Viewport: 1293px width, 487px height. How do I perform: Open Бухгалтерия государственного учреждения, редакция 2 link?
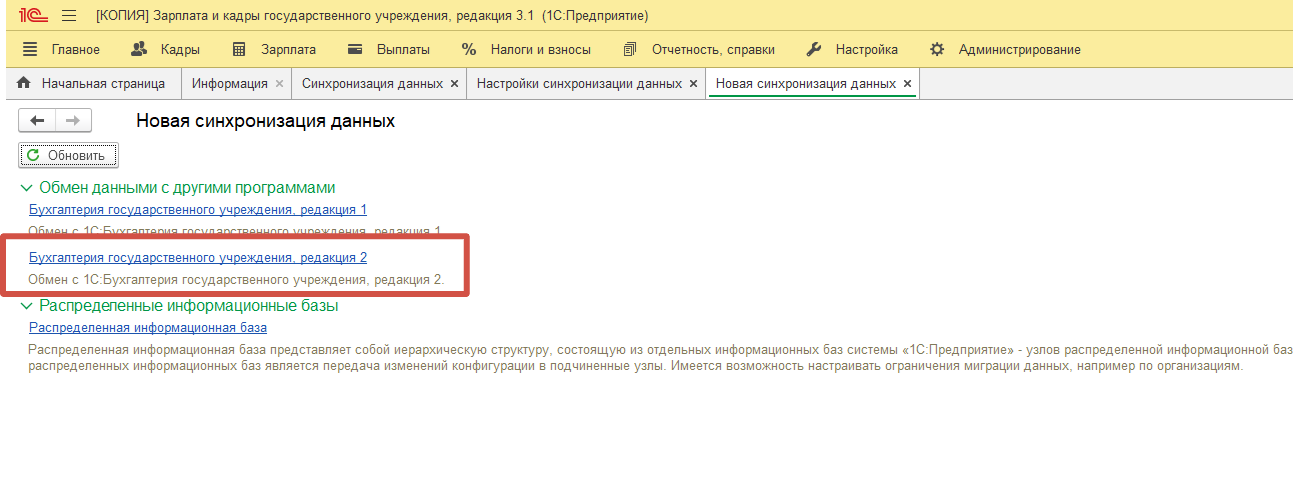tap(198, 258)
